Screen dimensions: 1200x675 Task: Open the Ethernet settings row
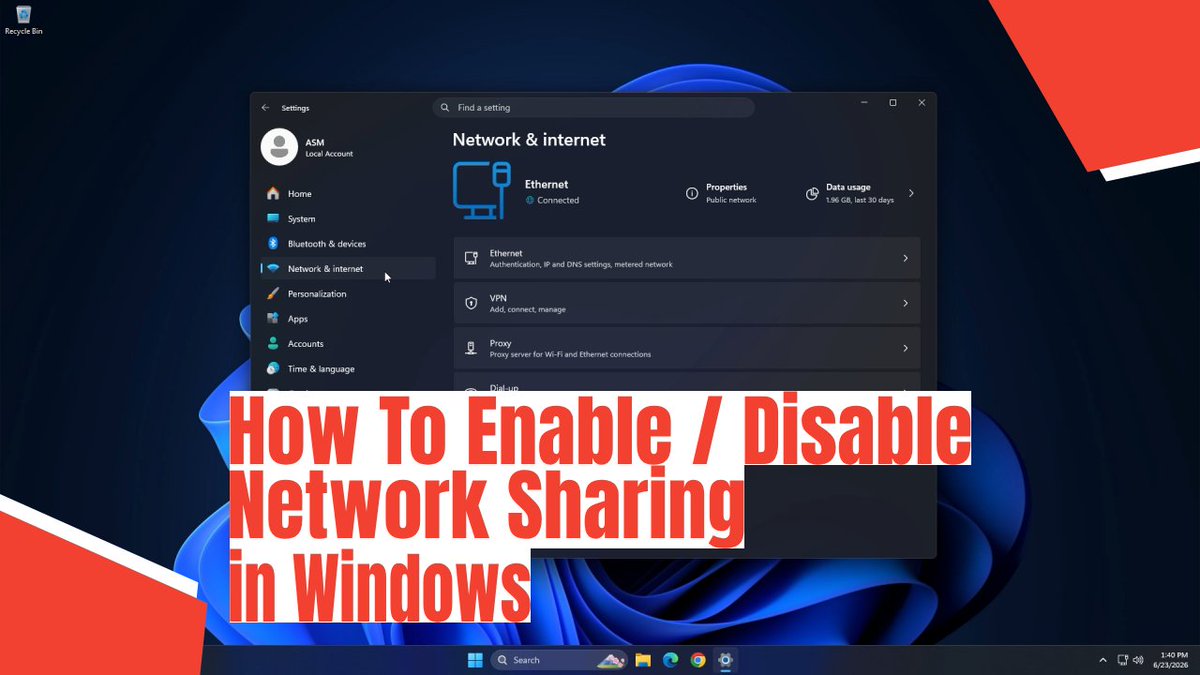(686, 258)
